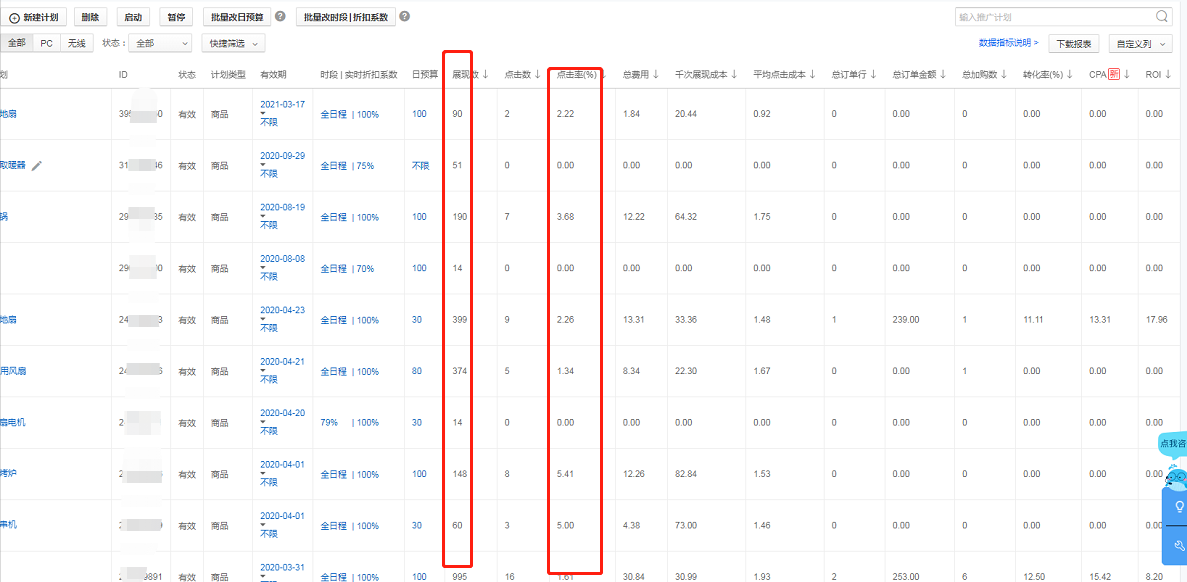The image size is (1187, 582).
Task: Click the 计划类型 column header
Action: tap(227, 75)
